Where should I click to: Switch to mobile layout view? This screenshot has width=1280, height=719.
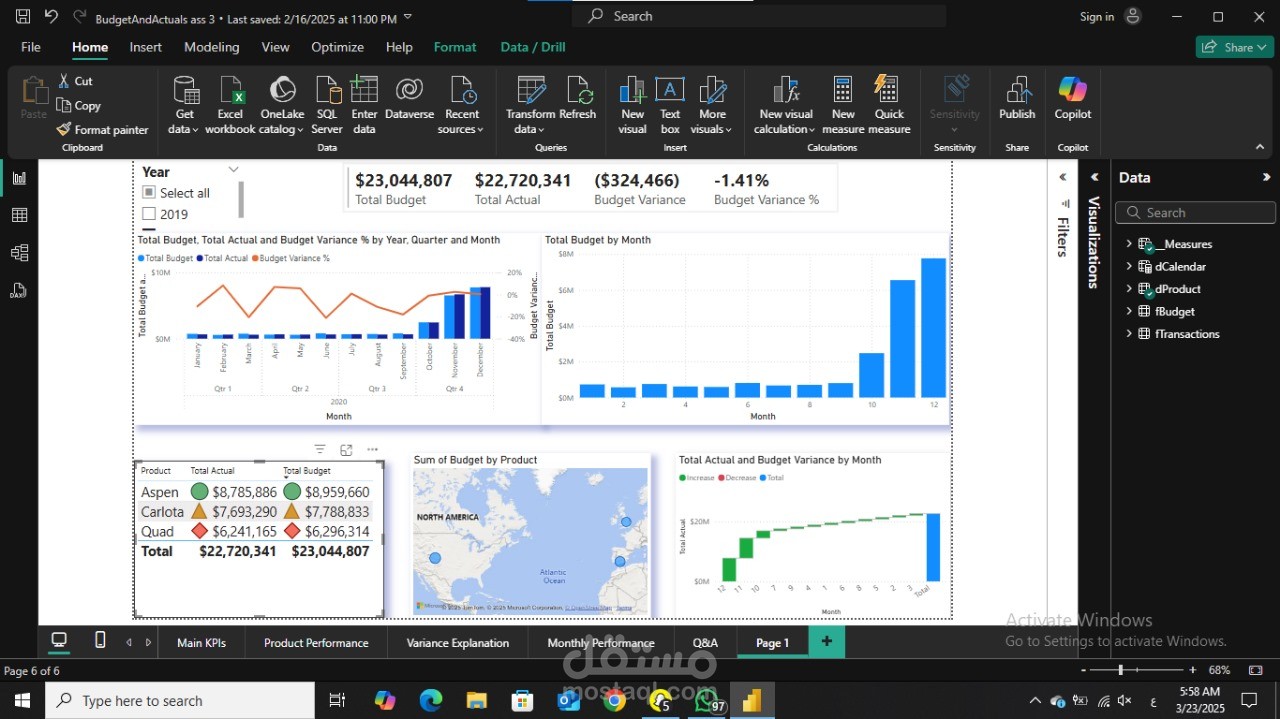pos(100,641)
